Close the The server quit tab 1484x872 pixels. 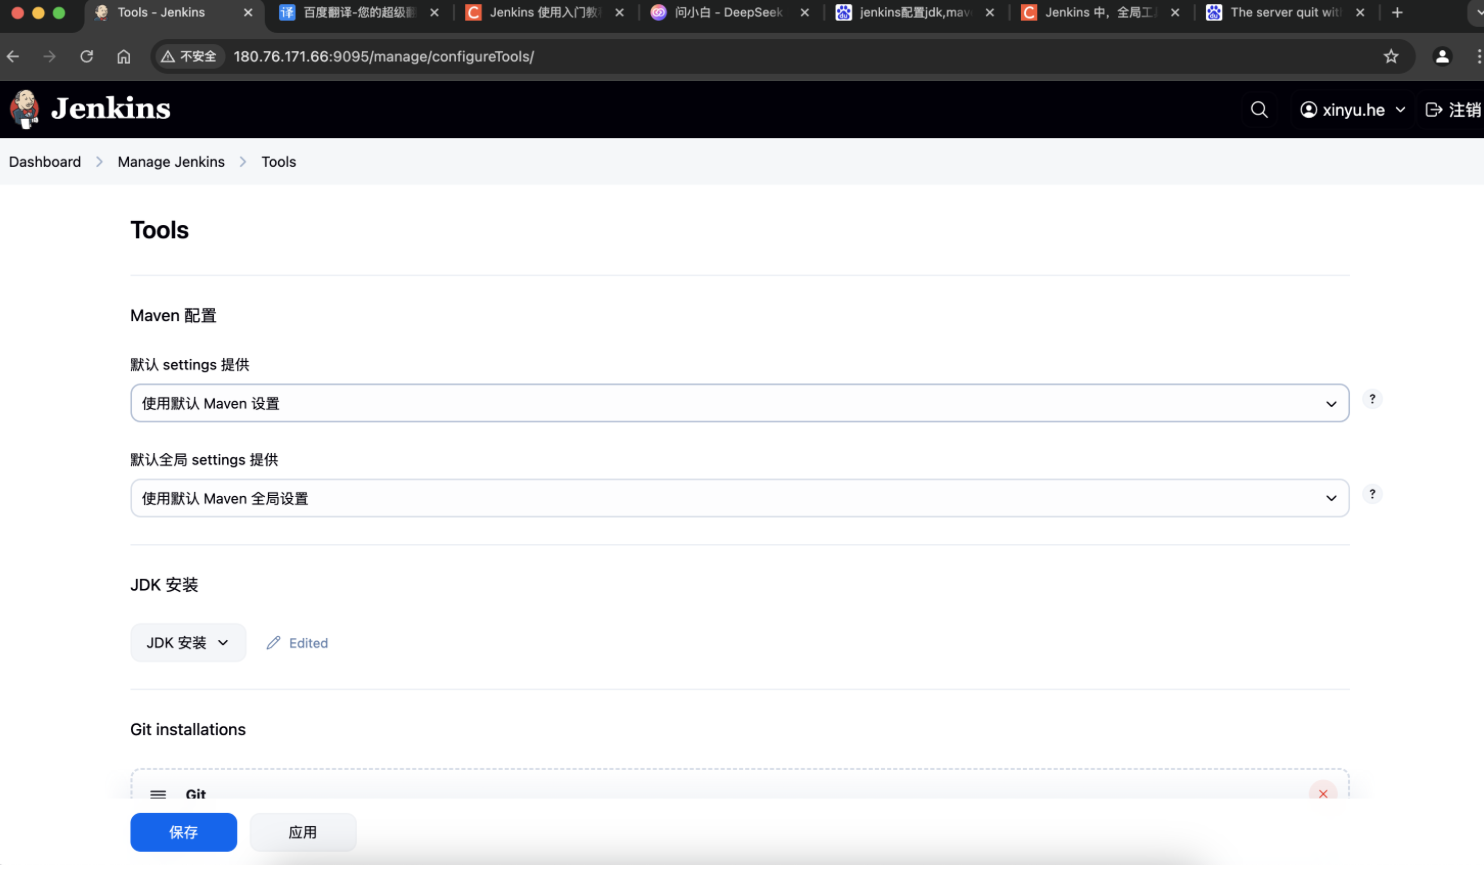(1360, 13)
